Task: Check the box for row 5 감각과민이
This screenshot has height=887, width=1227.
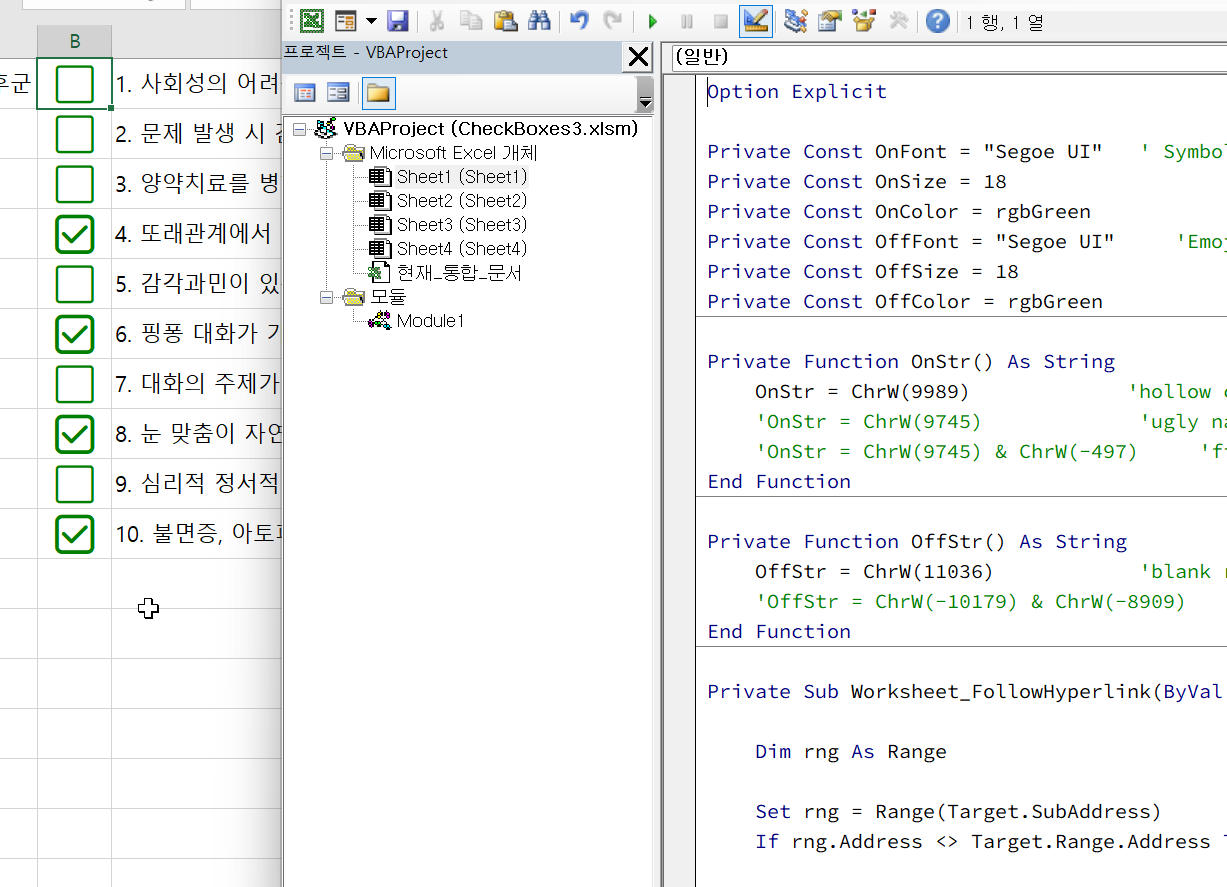Action: (75, 284)
